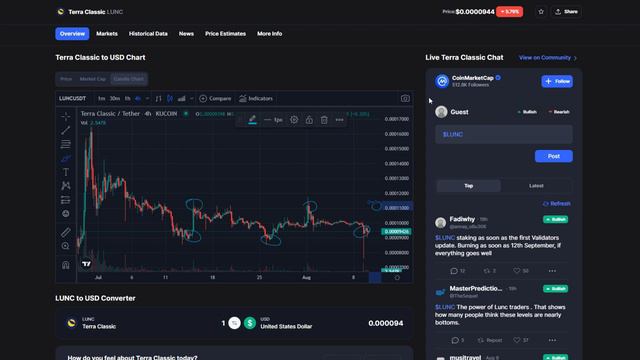
Task: Open the Compare symbols button
Action: tap(215, 98)
